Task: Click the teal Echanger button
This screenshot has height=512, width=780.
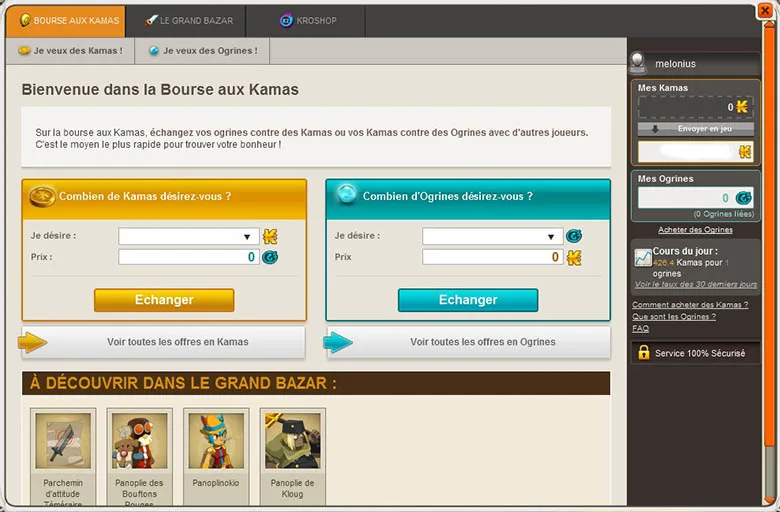Action: [468, 300]
